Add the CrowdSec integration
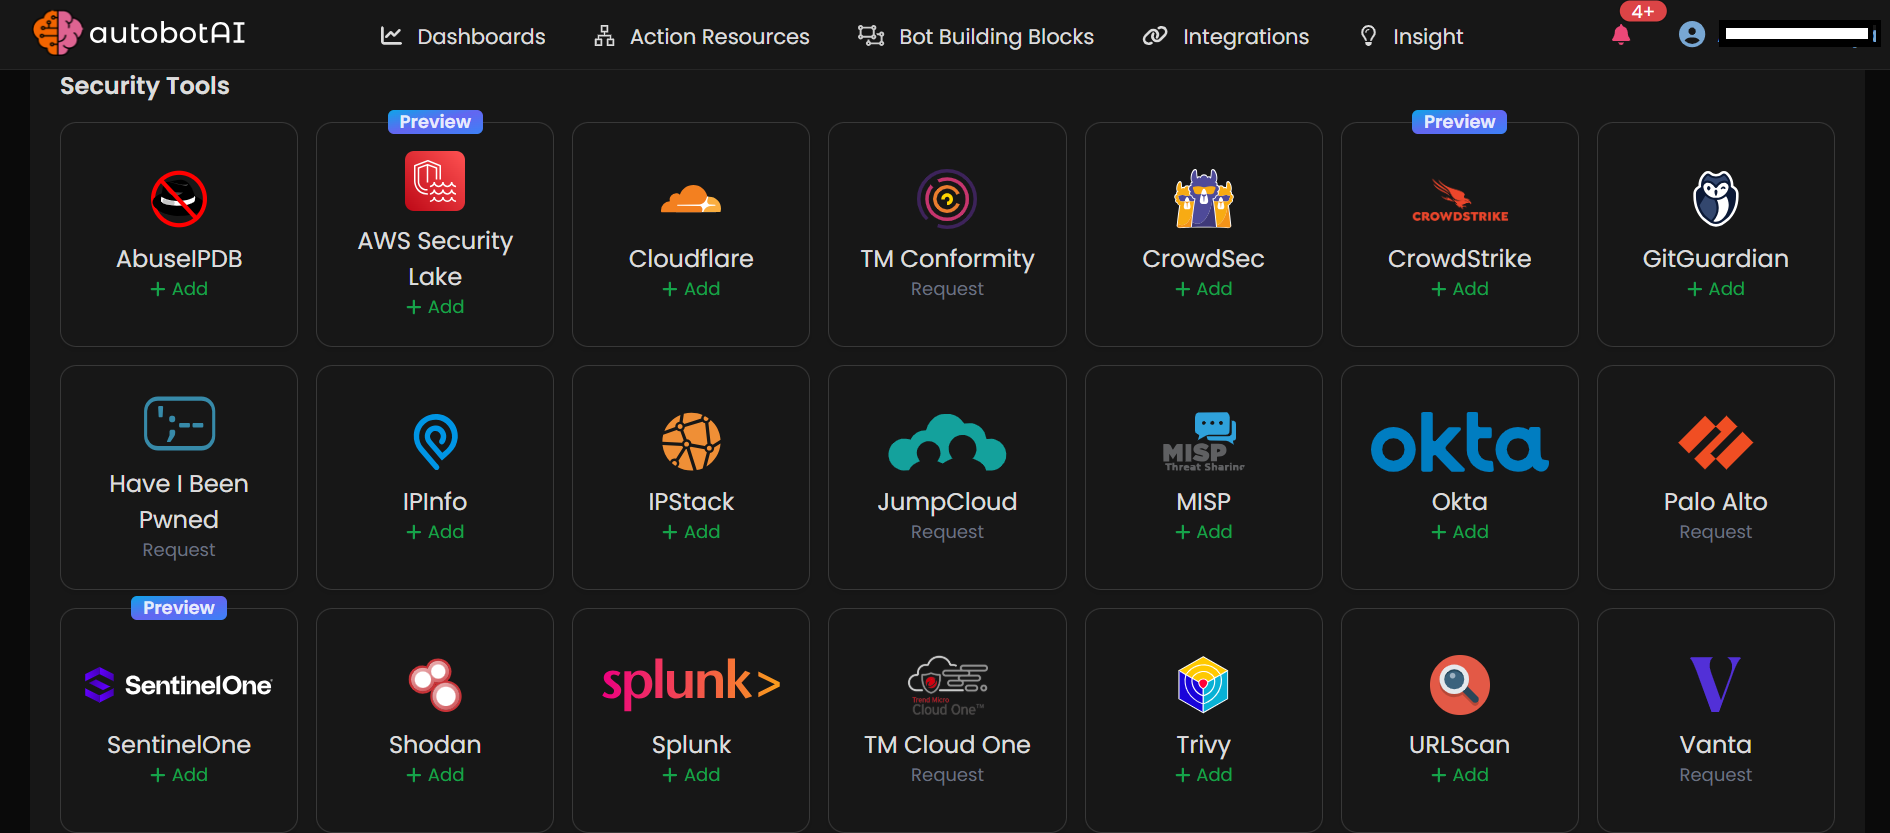The height and width of the screenshot is (833, 1890). point(1203,289)
